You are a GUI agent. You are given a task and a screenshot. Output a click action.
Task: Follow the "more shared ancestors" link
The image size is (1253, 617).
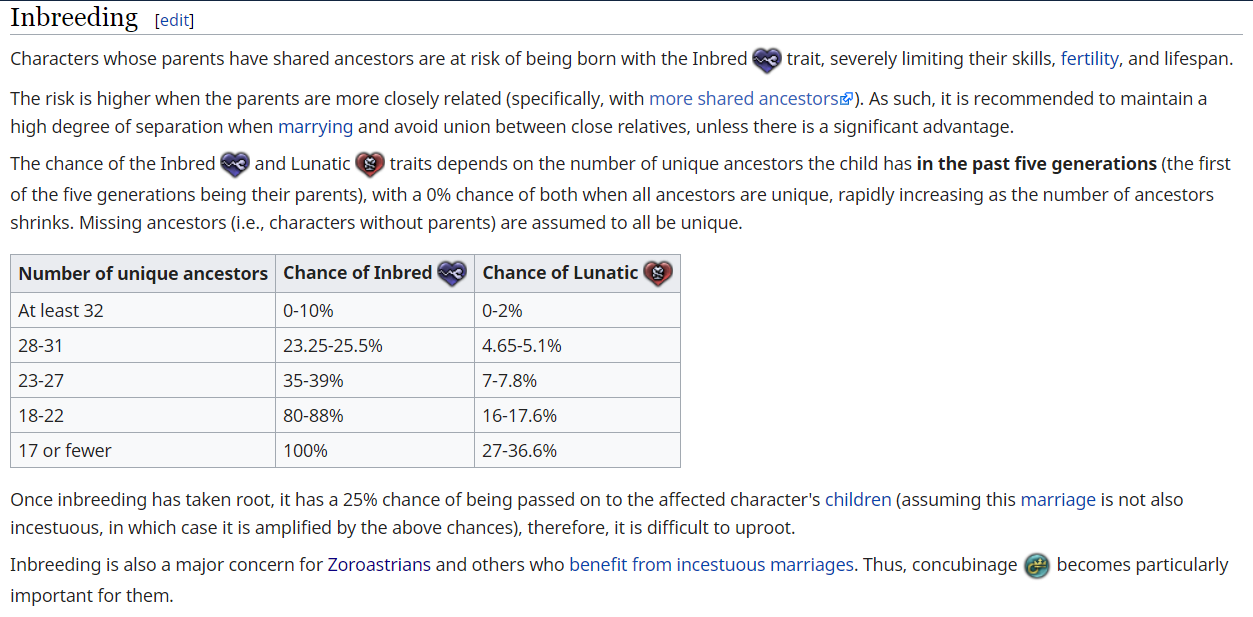pos(743,98)
